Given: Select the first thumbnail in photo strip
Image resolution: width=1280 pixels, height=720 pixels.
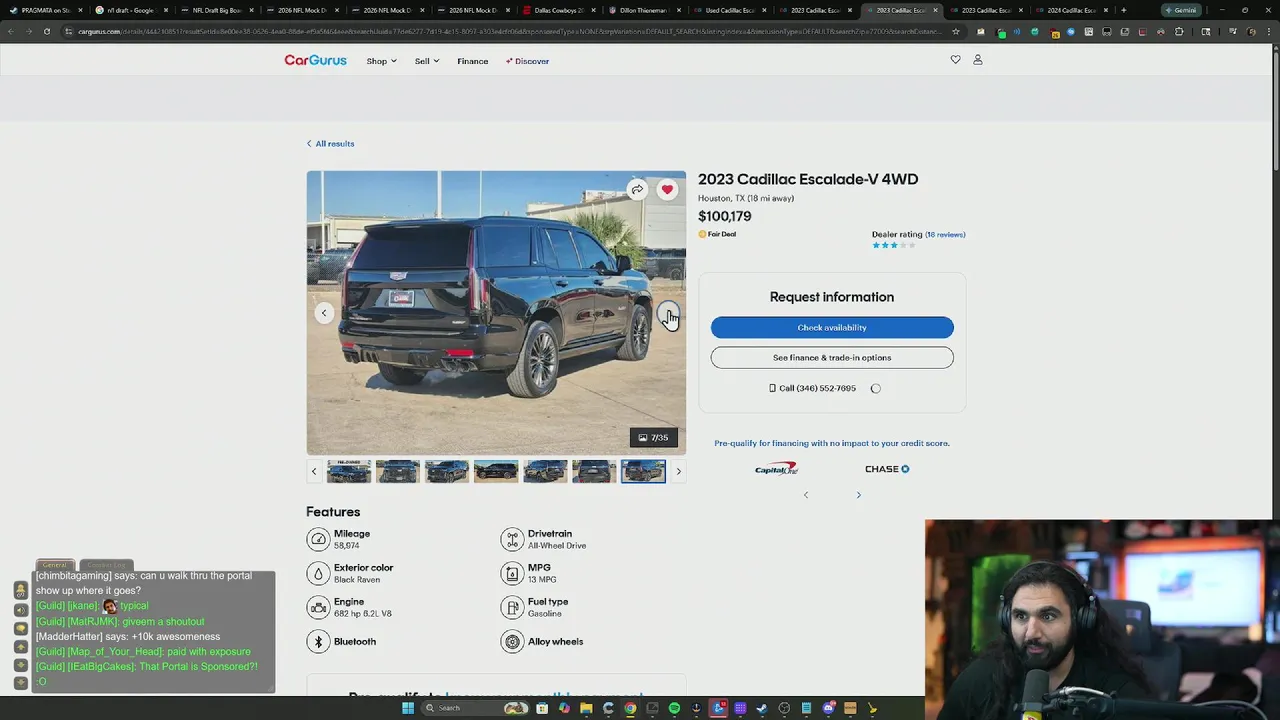Looking at the screenshot, I should (x=349, y=471).
